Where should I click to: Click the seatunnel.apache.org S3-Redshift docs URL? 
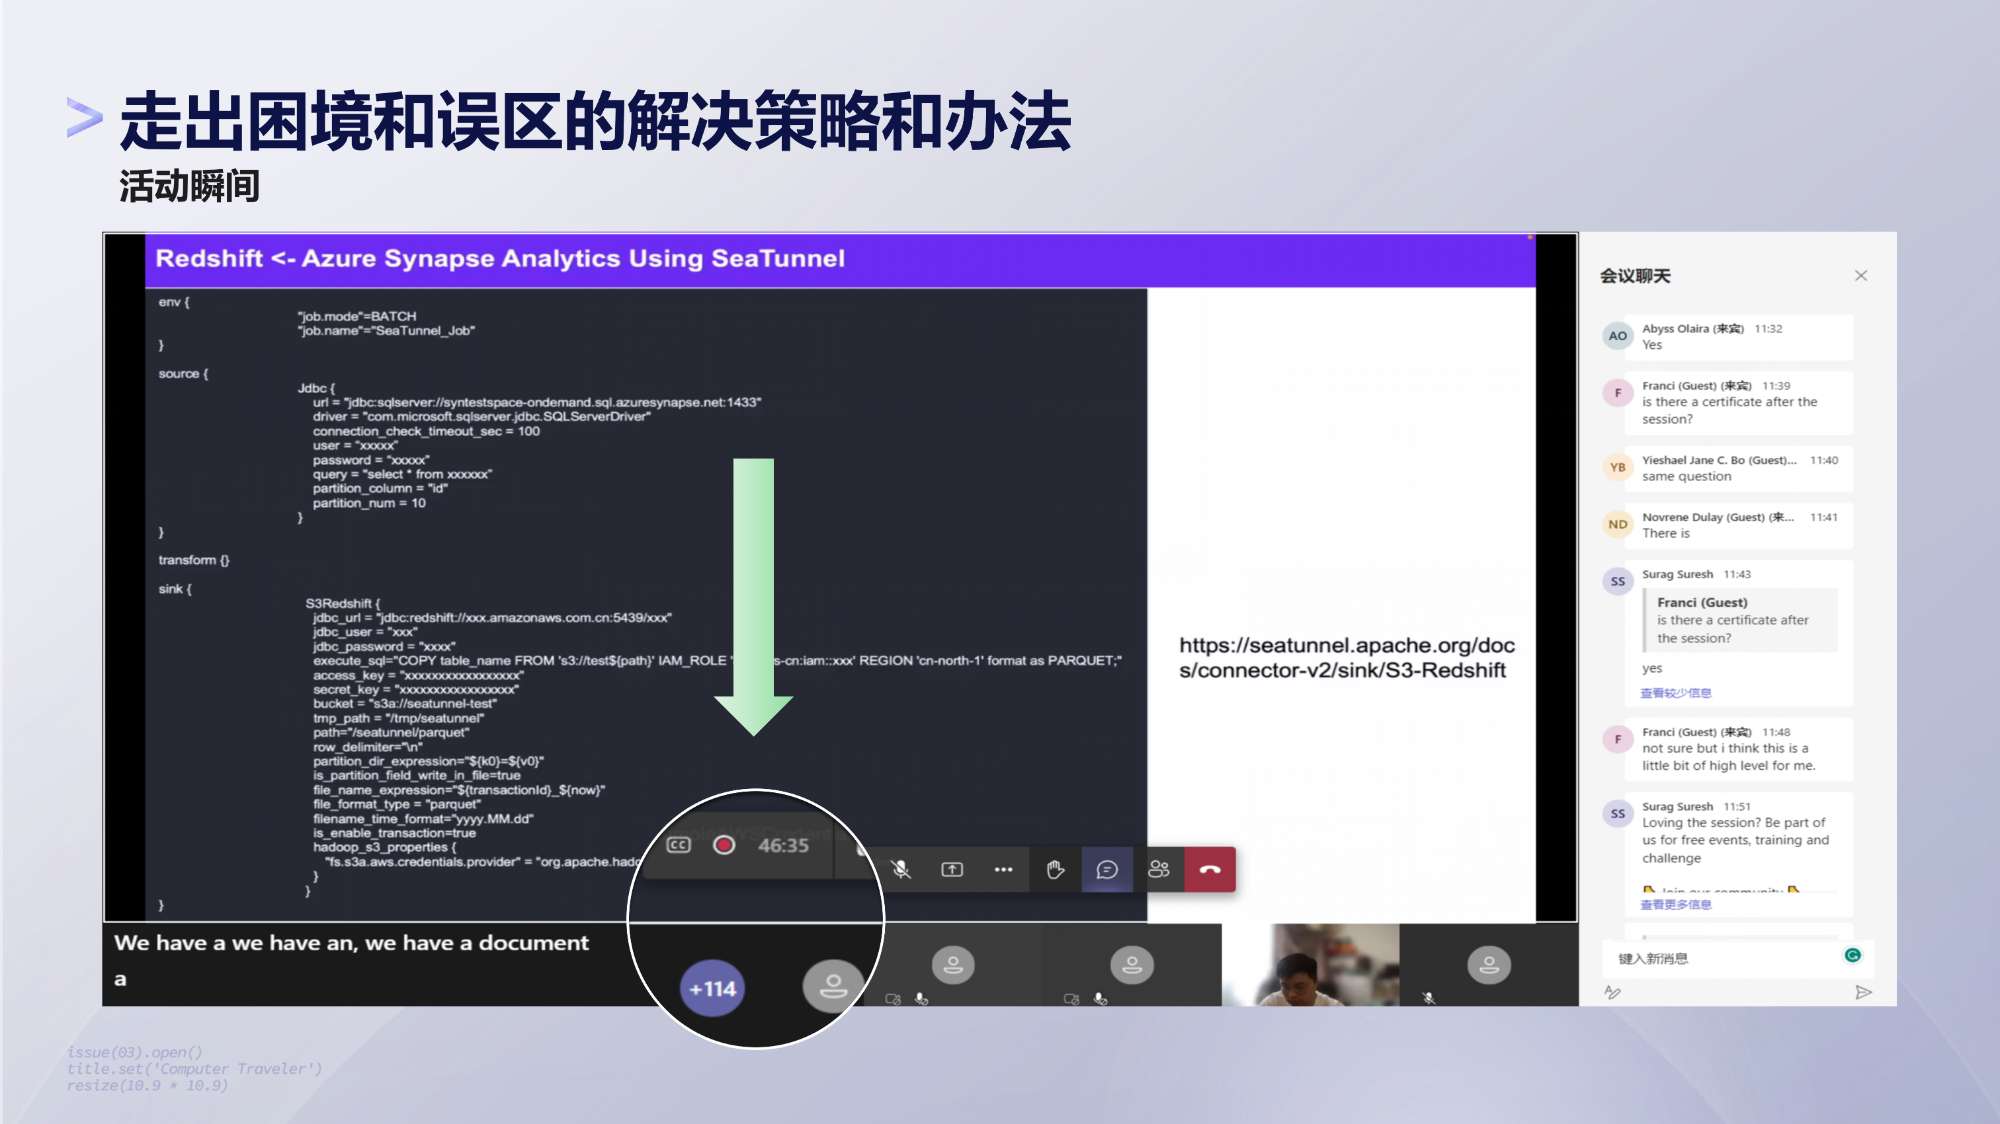click(1346, 658)
